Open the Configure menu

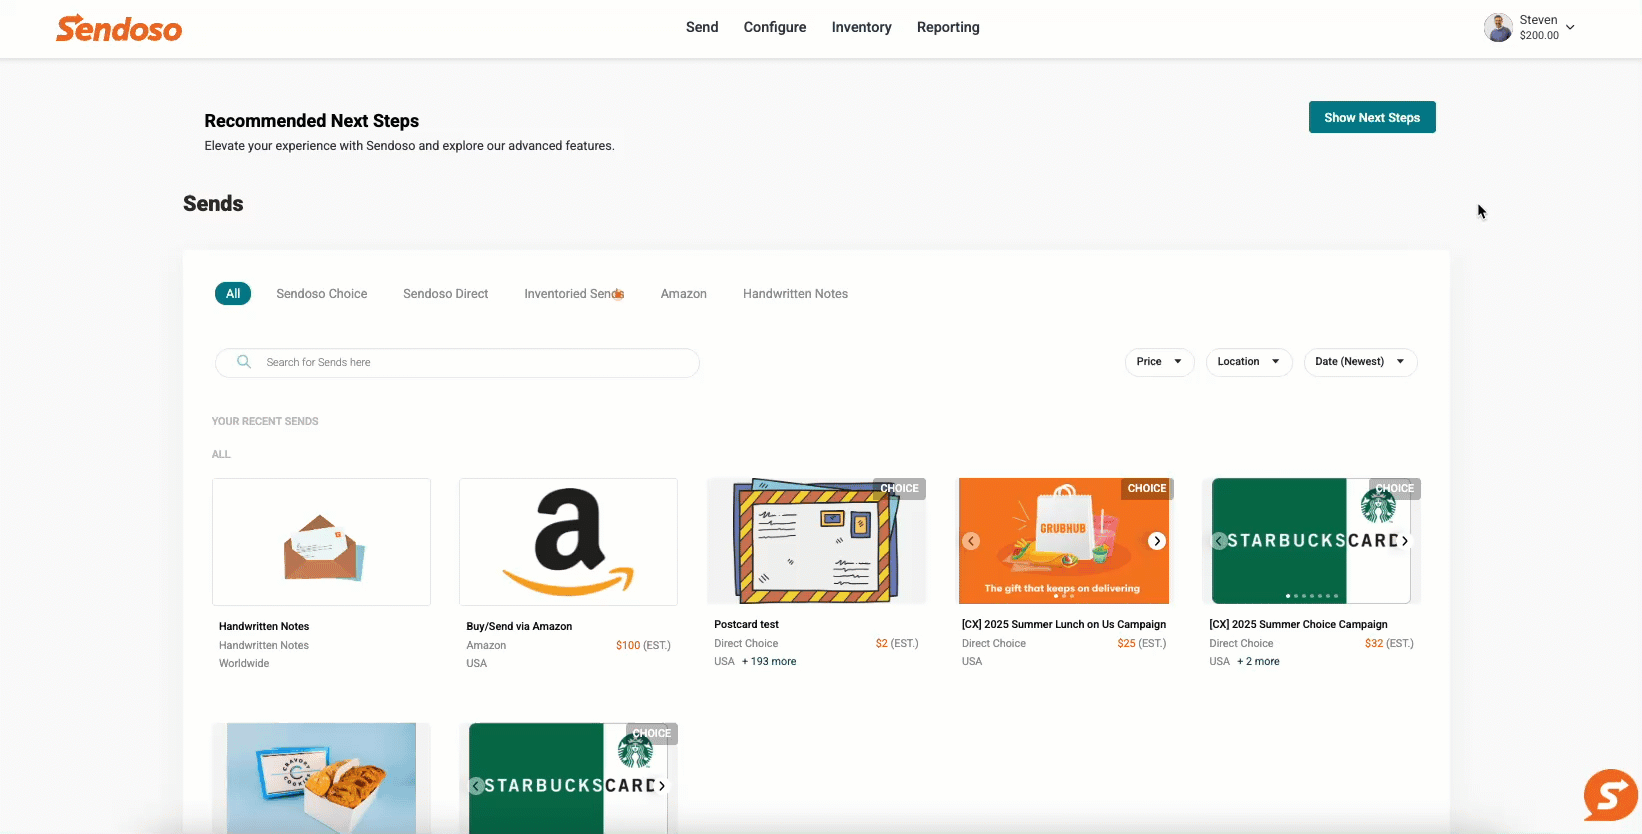pos(775,27)
